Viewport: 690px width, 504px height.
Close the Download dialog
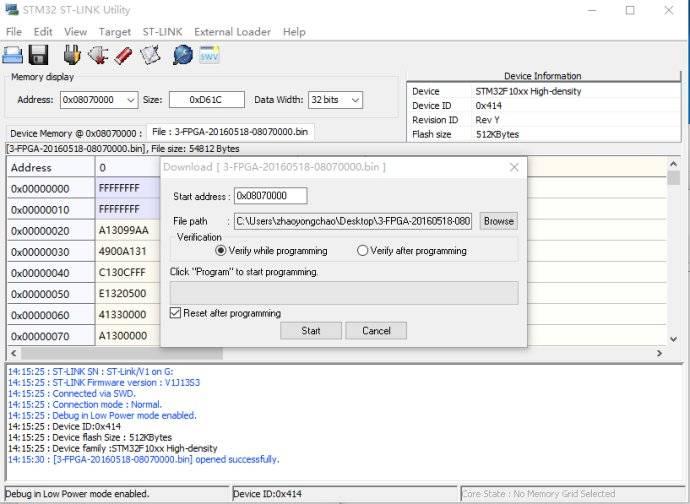(514, 167)
